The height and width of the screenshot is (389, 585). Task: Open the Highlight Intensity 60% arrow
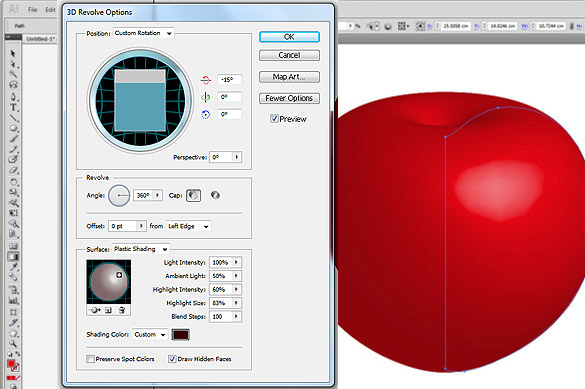point(236,289)
